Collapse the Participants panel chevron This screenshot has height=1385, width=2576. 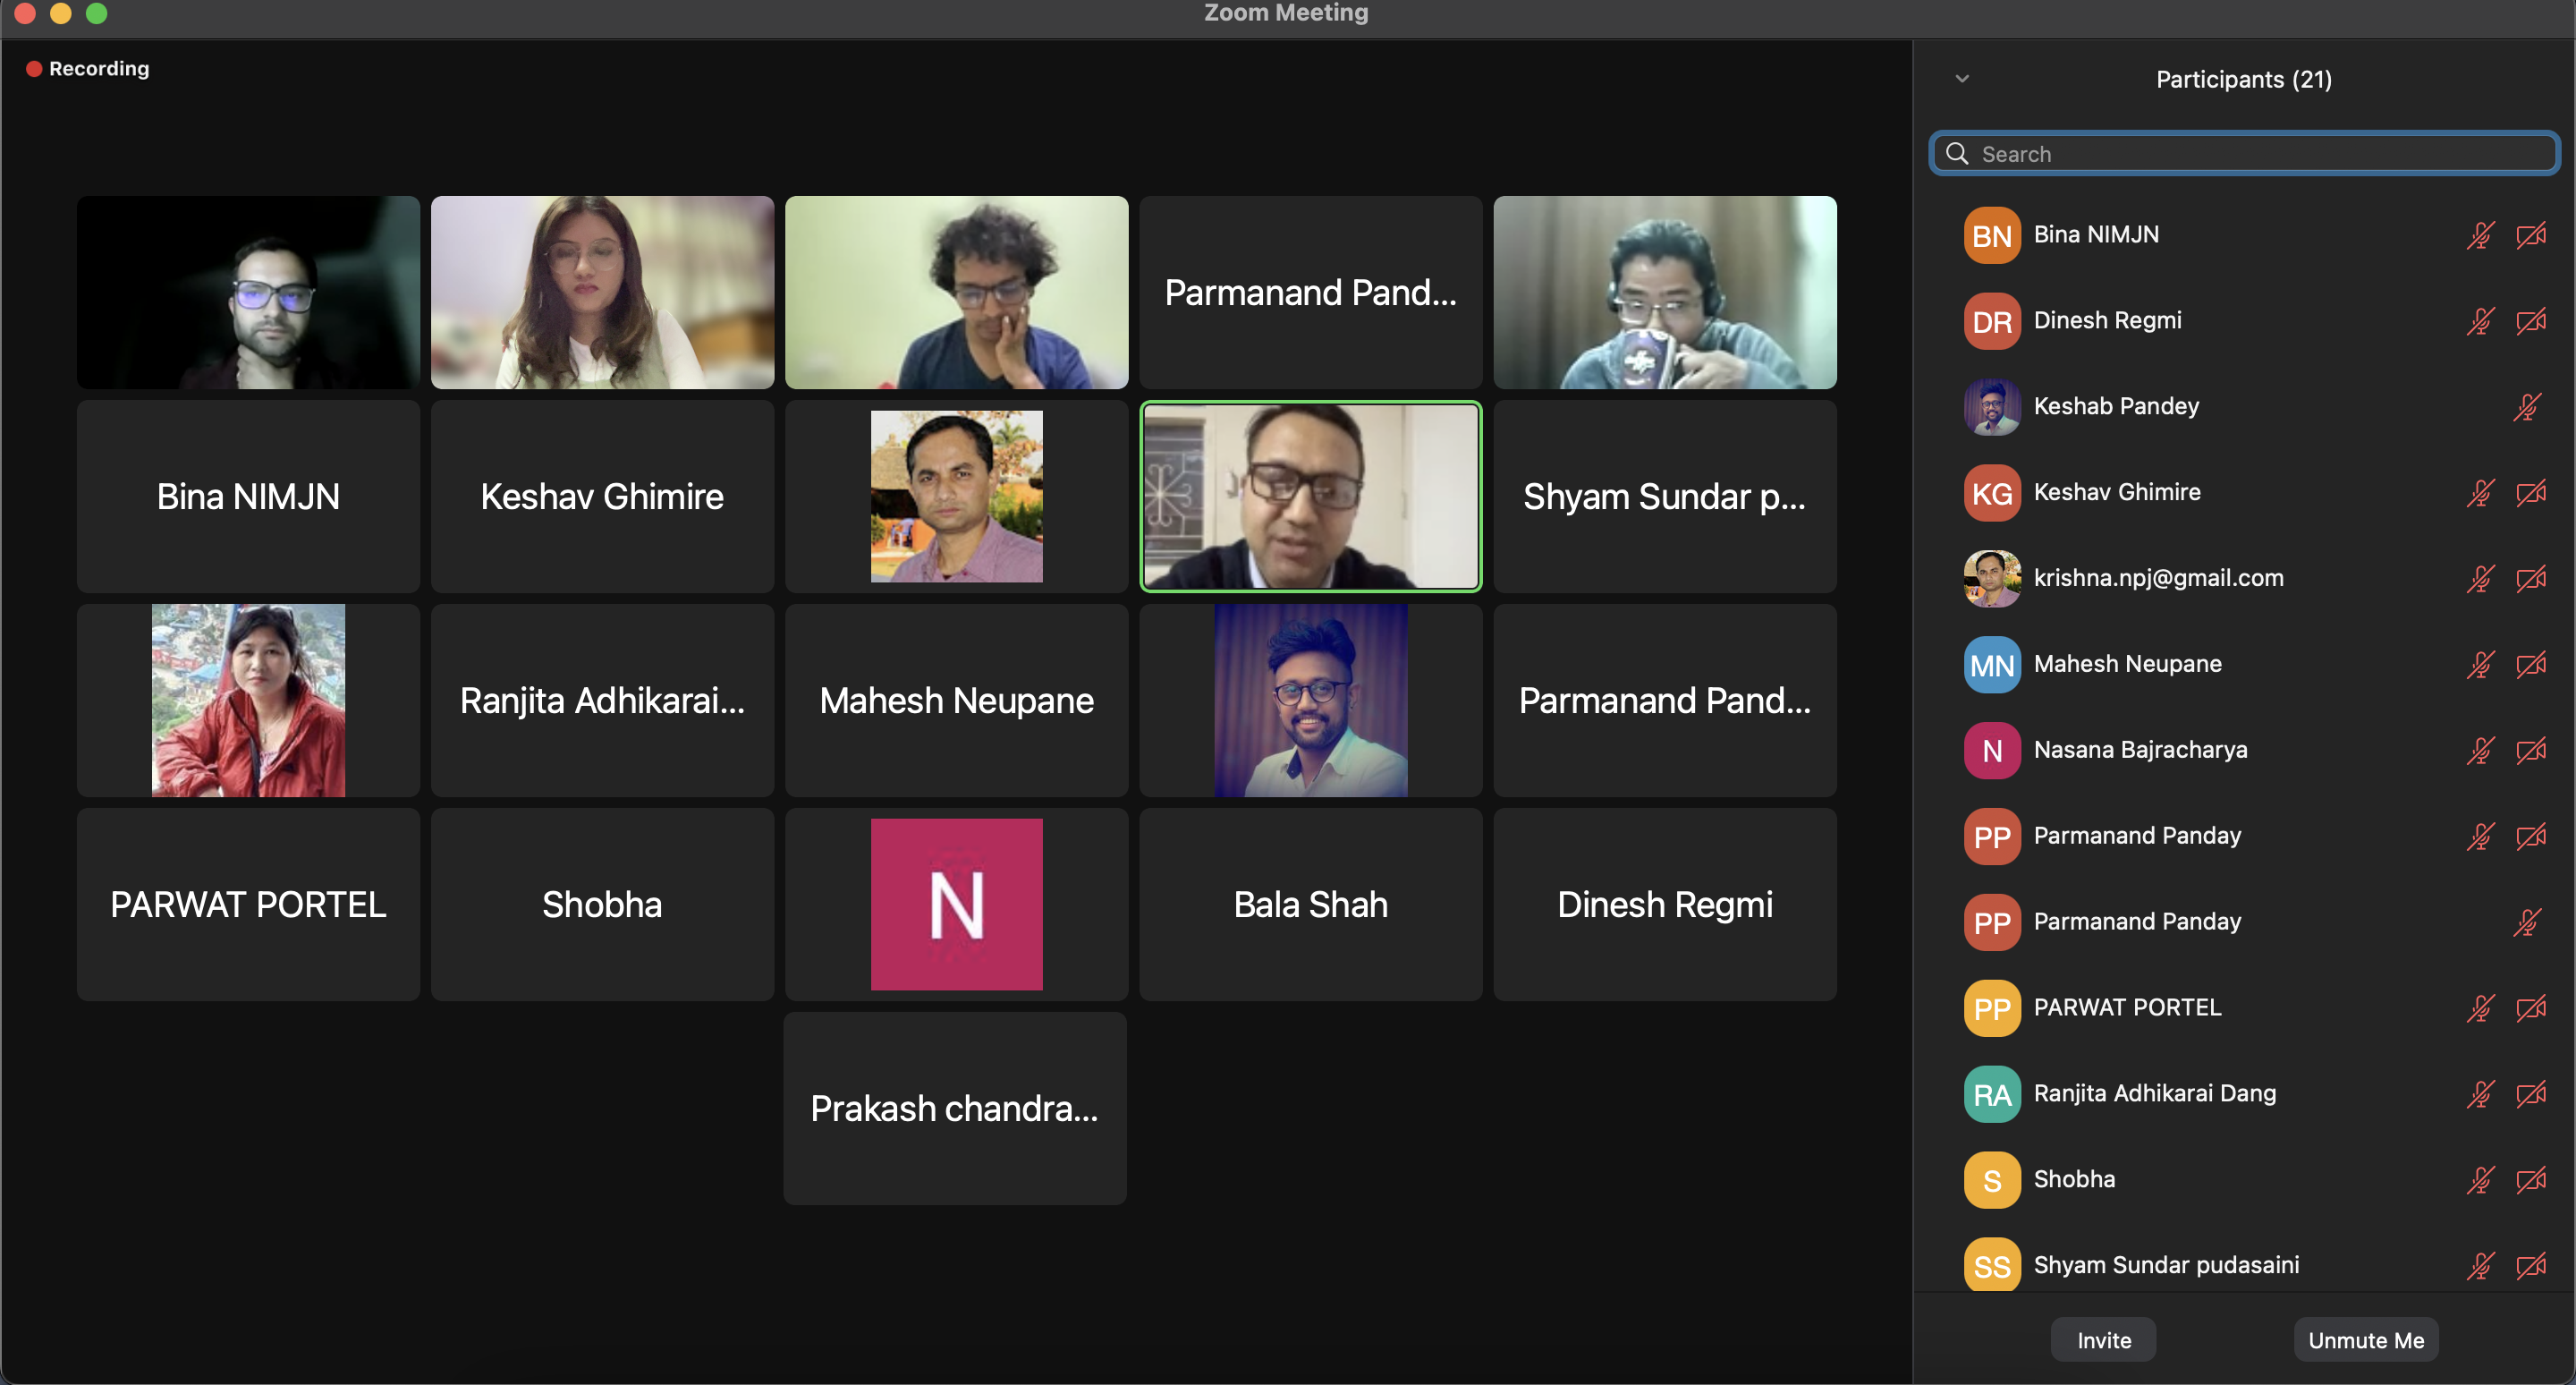click(1962, 78)
